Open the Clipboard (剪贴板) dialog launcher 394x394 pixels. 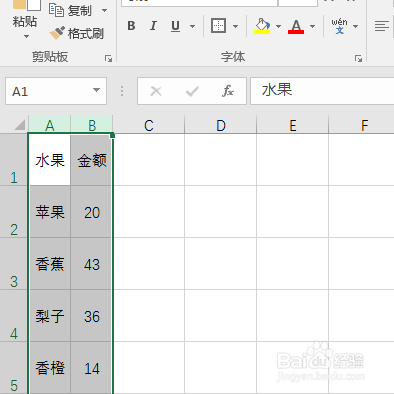coord(108,59)
